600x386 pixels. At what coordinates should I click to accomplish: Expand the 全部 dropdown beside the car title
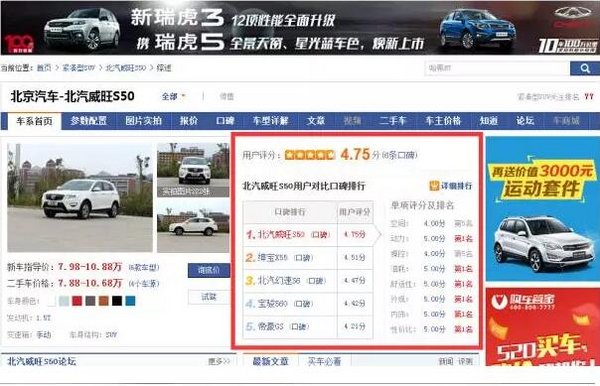coord(173,96)
